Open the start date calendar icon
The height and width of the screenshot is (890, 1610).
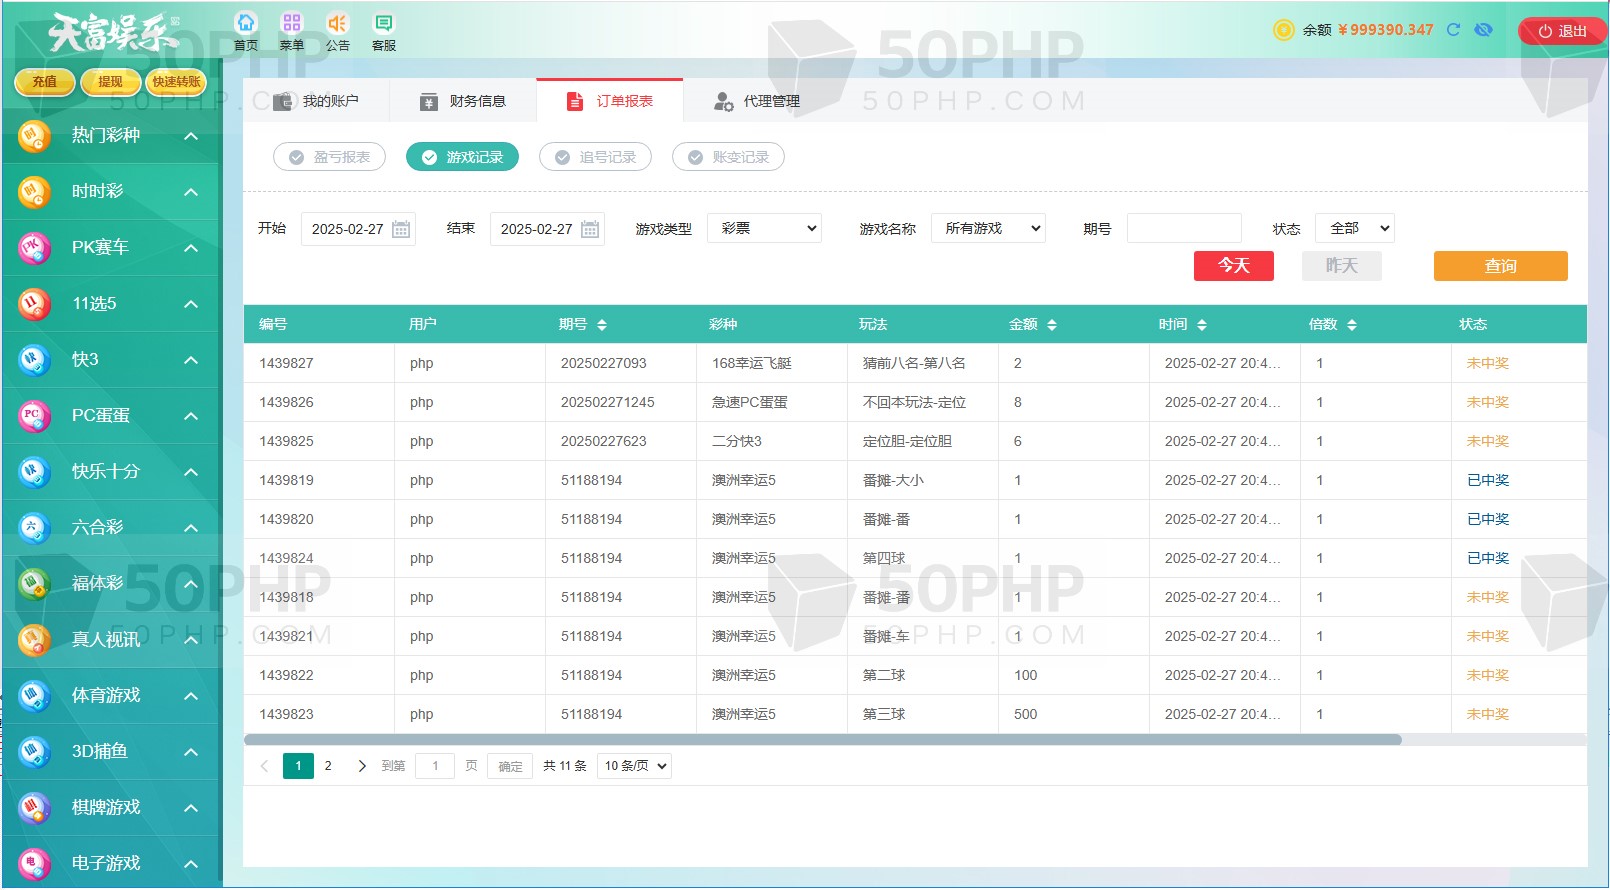tap(401, 229)
